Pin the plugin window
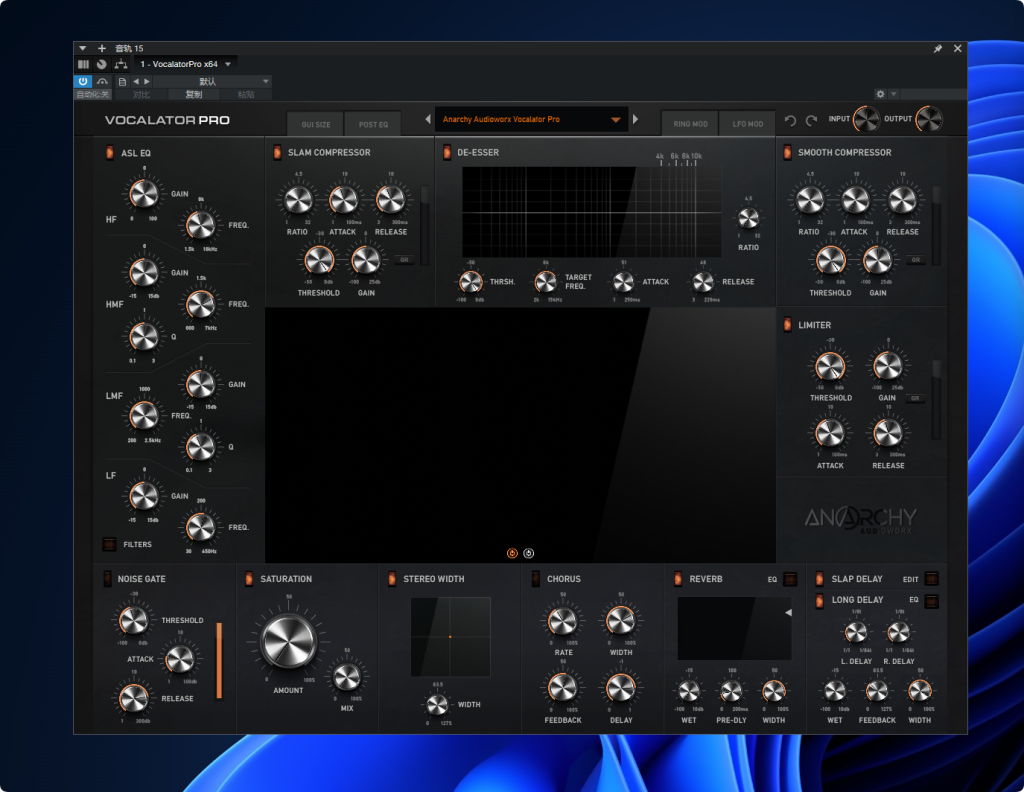The image size is (1024, 792). click(938, 48)
